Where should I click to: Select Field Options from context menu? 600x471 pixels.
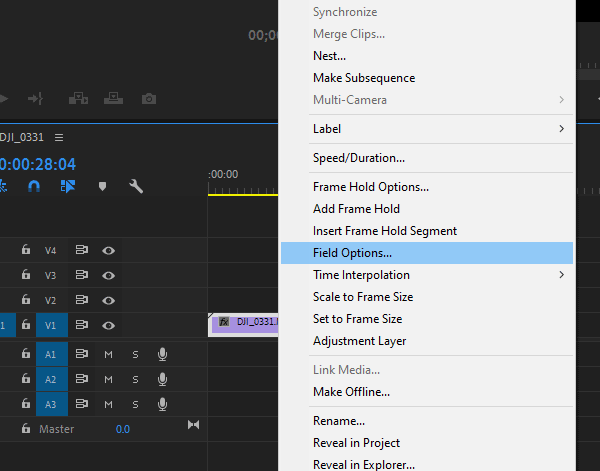tap(352, 253)
